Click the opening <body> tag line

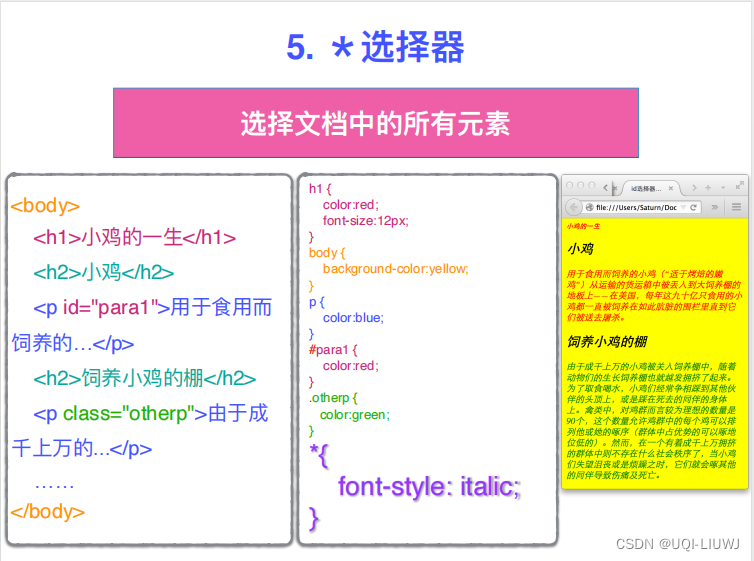[x=45, y=205]
